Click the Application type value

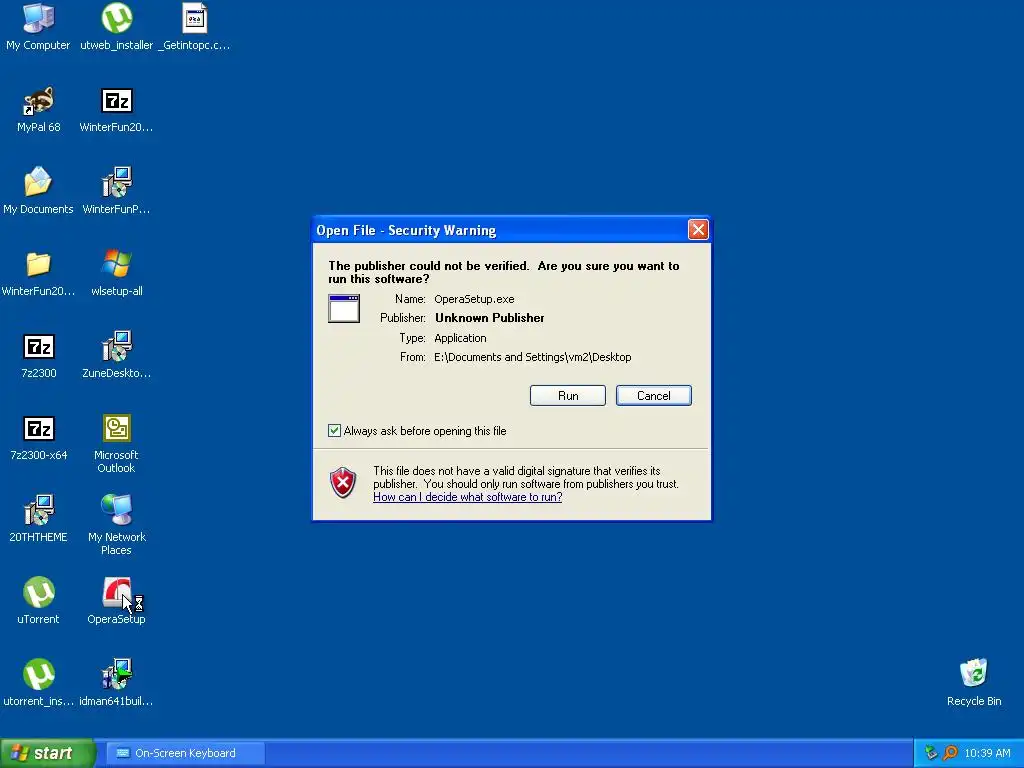[460, 338]
